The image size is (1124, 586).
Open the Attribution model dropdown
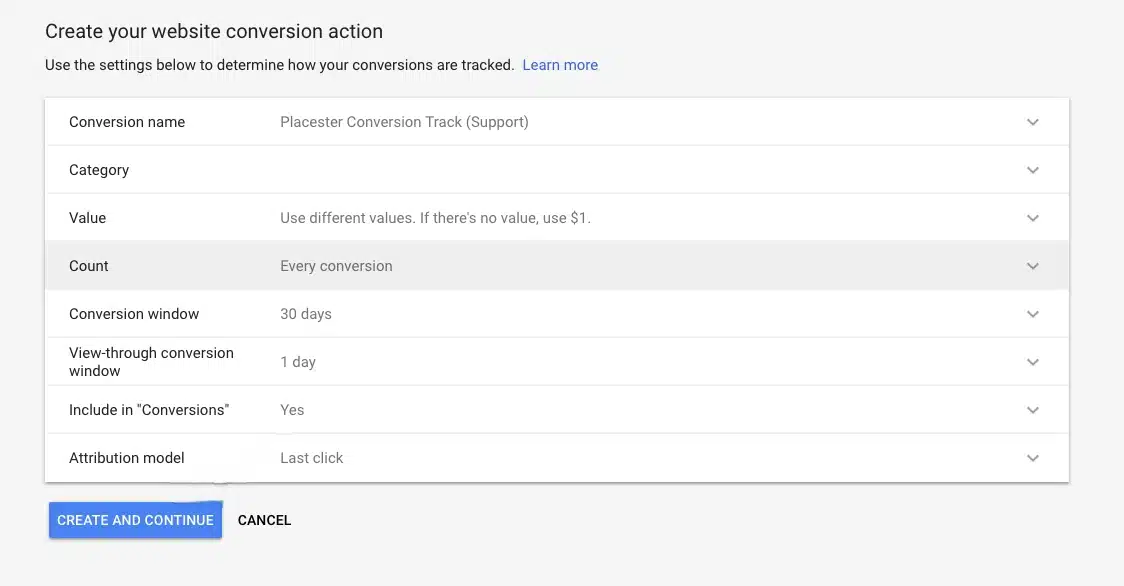[x=1033, y=457]
